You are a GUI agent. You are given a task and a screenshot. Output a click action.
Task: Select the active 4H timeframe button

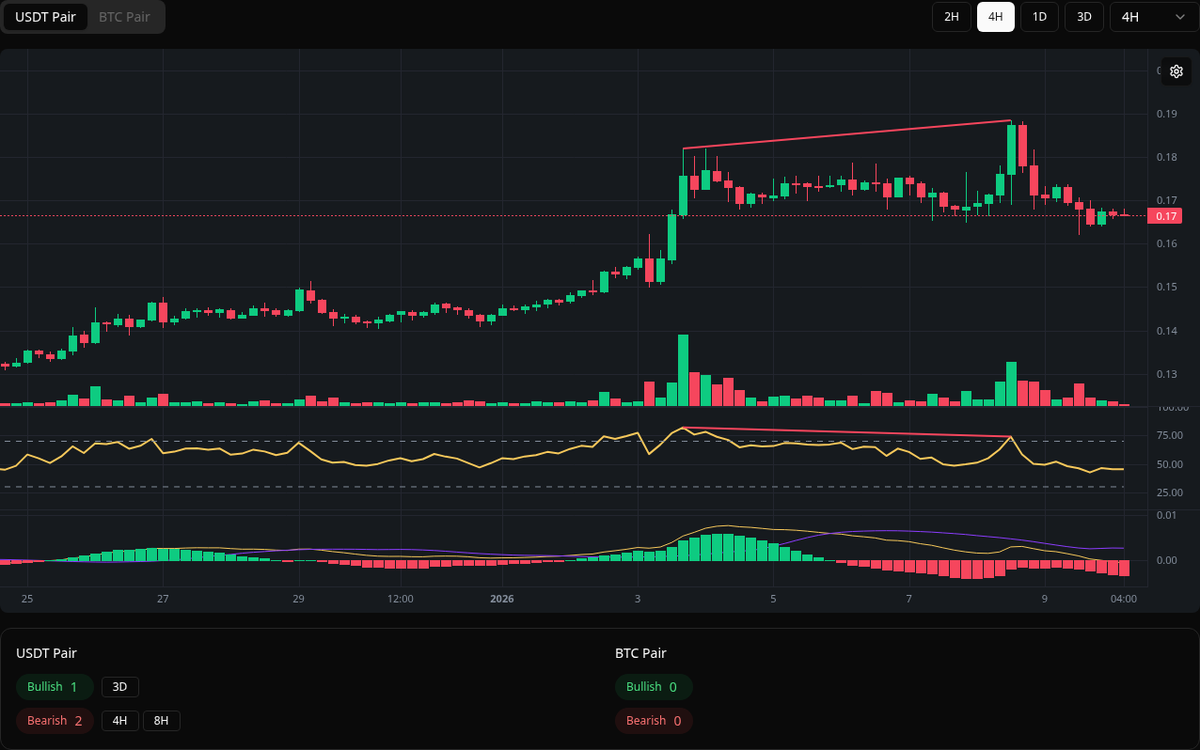pos(995,17)
